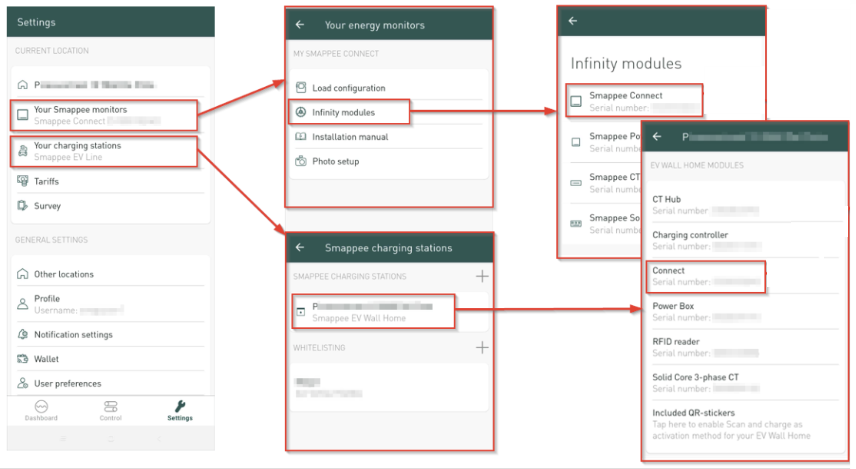Go back from Smappee charging stations

(x=300, y=247)
